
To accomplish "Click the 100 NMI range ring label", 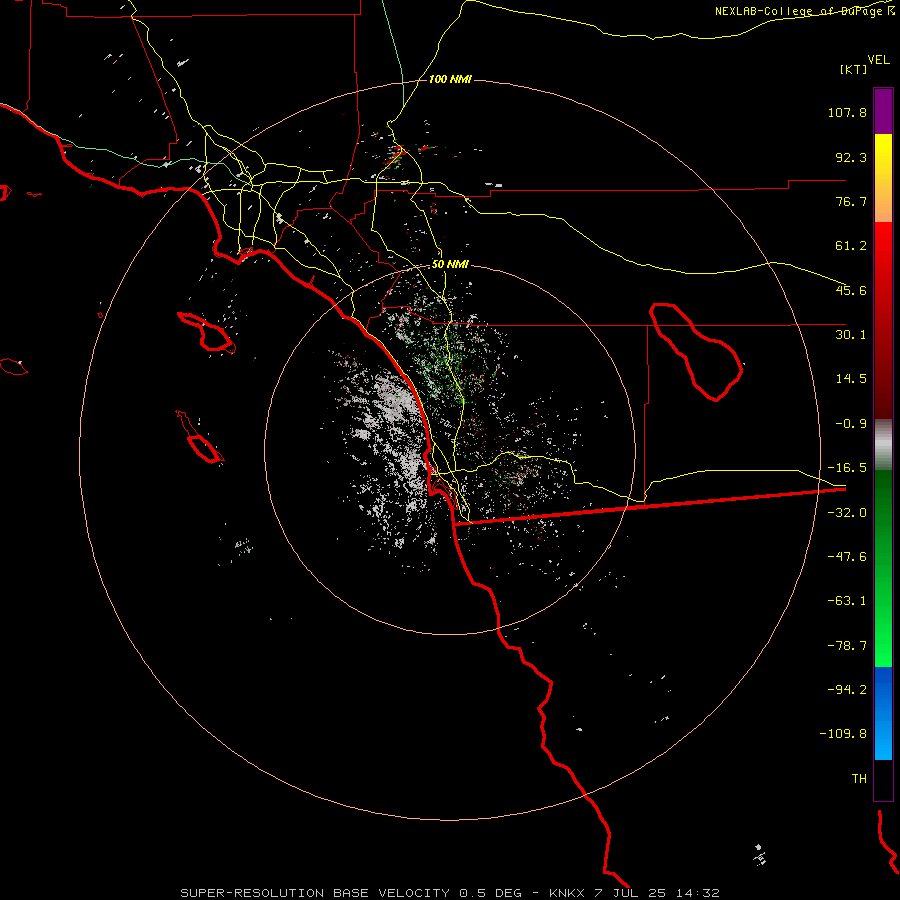I will [x=450, y=79].
